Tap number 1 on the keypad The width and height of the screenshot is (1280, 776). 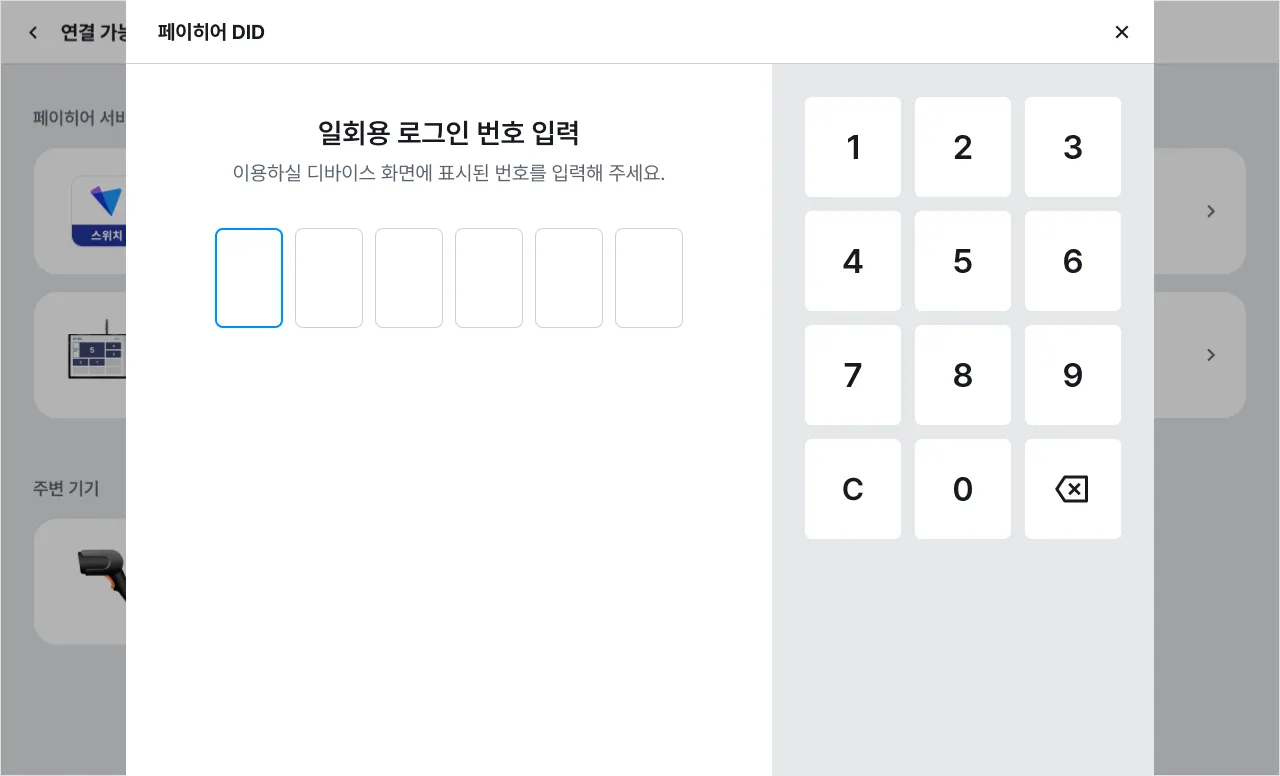pos(853,147)
